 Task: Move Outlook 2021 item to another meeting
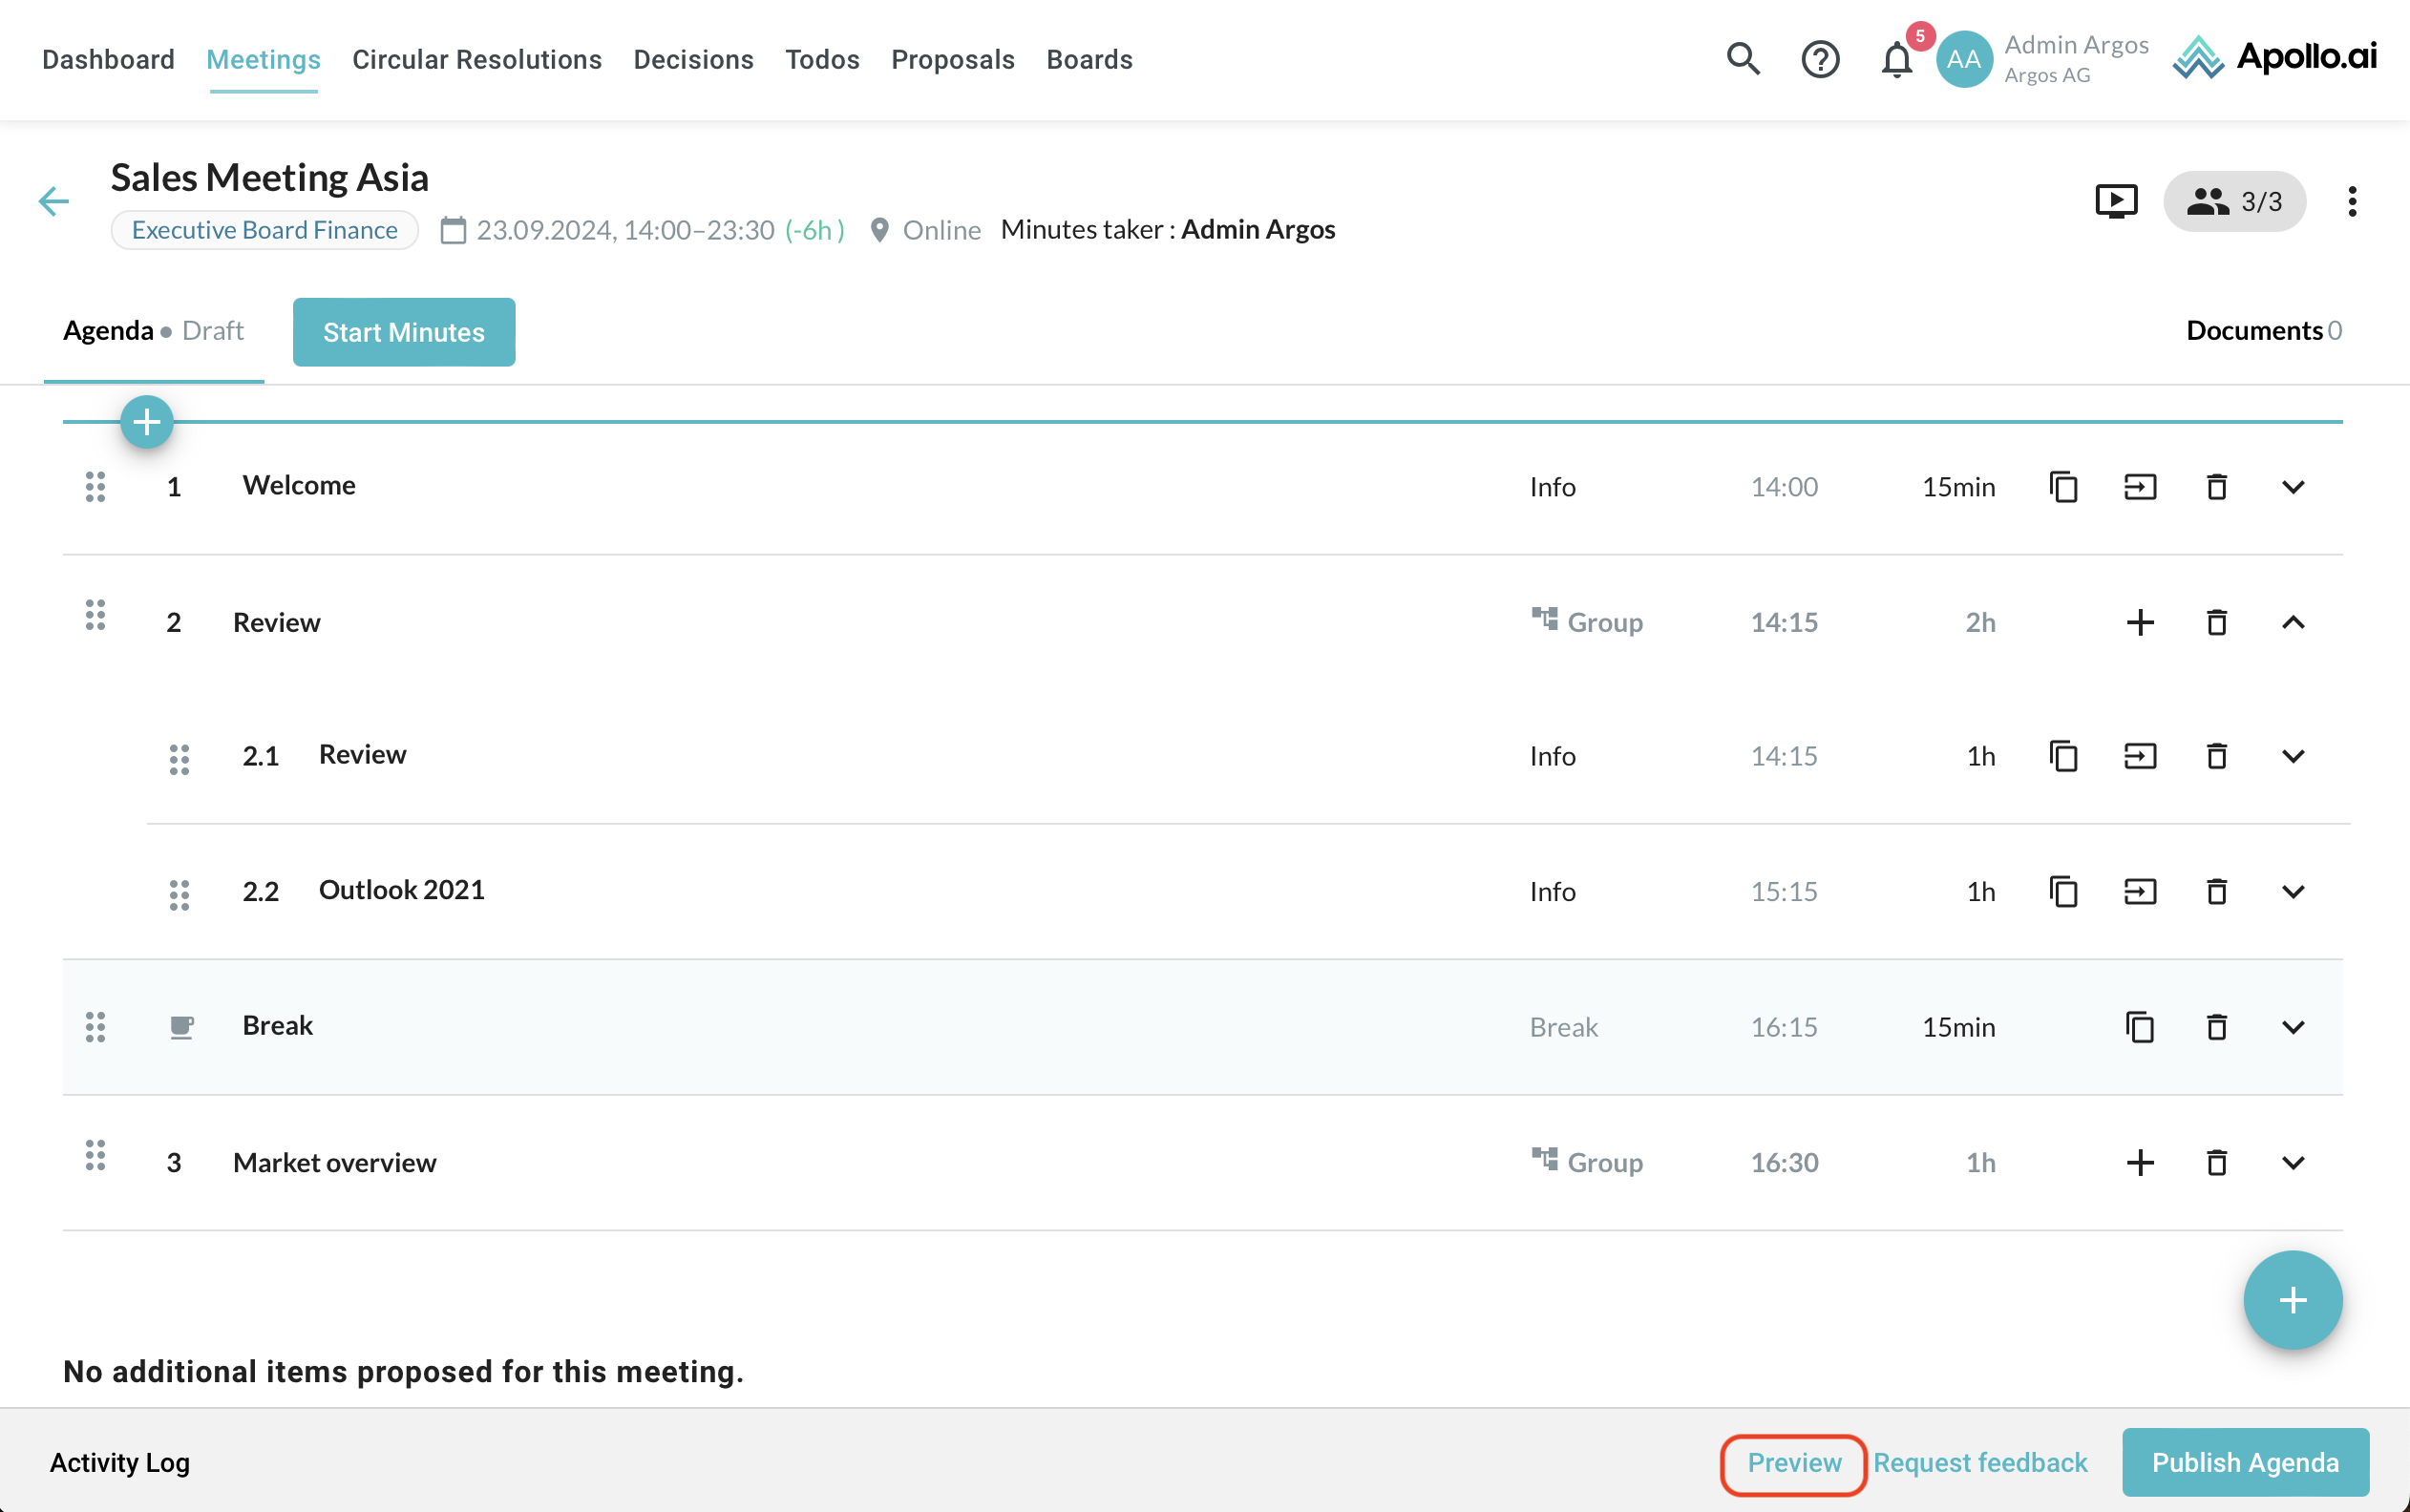pos(2139,891)
